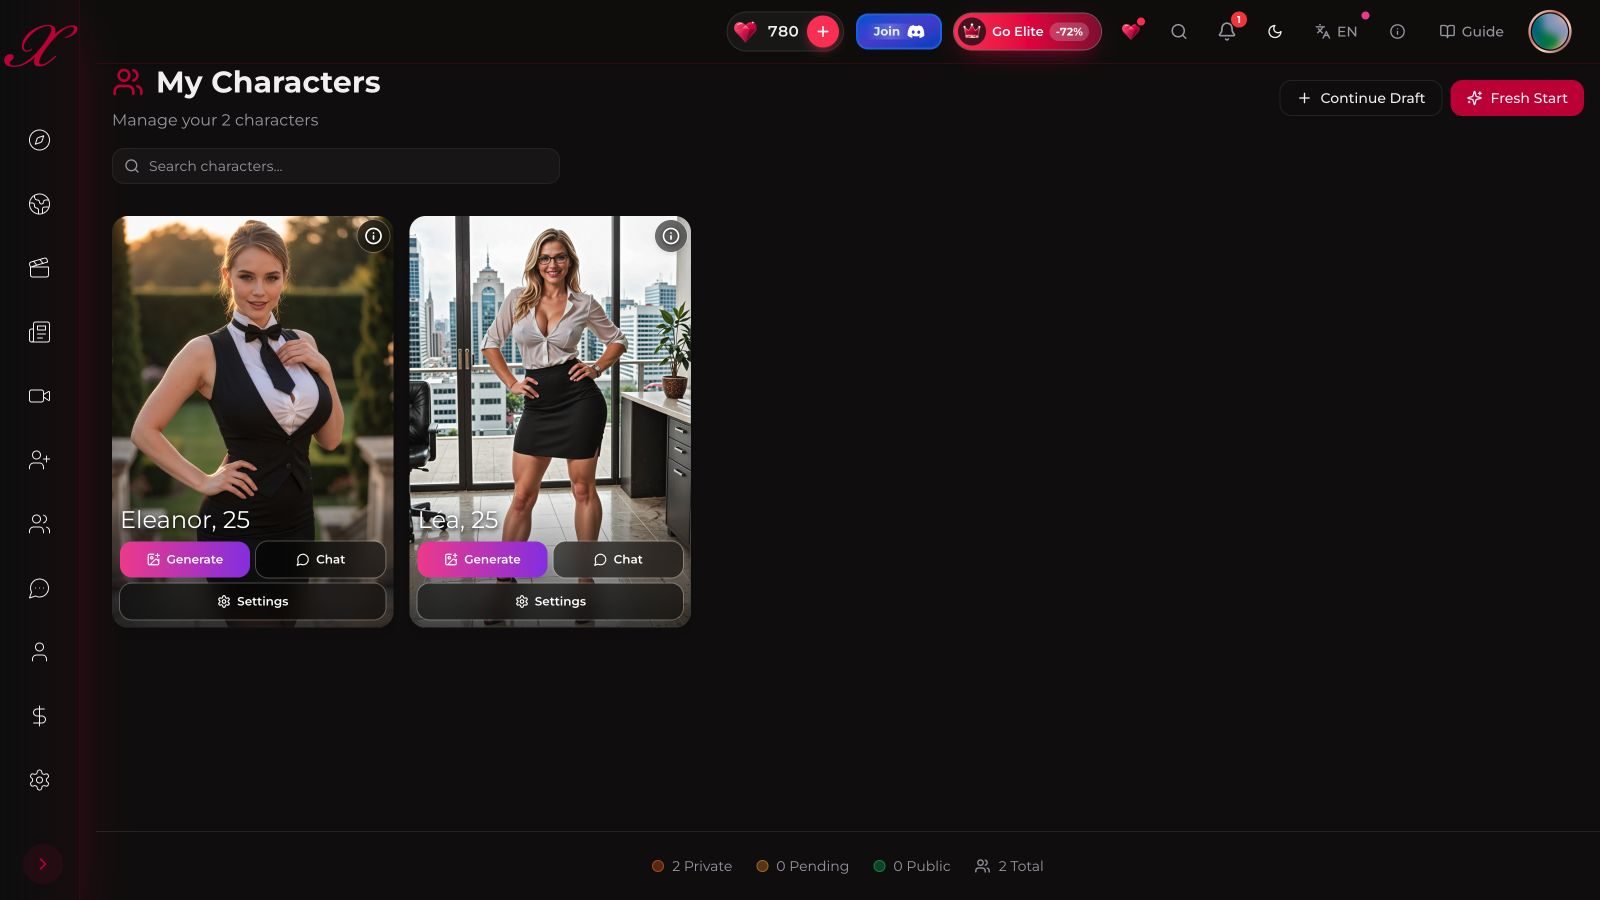Click Generate on Lea's card

pyautogui.click(x=482, y=559)
